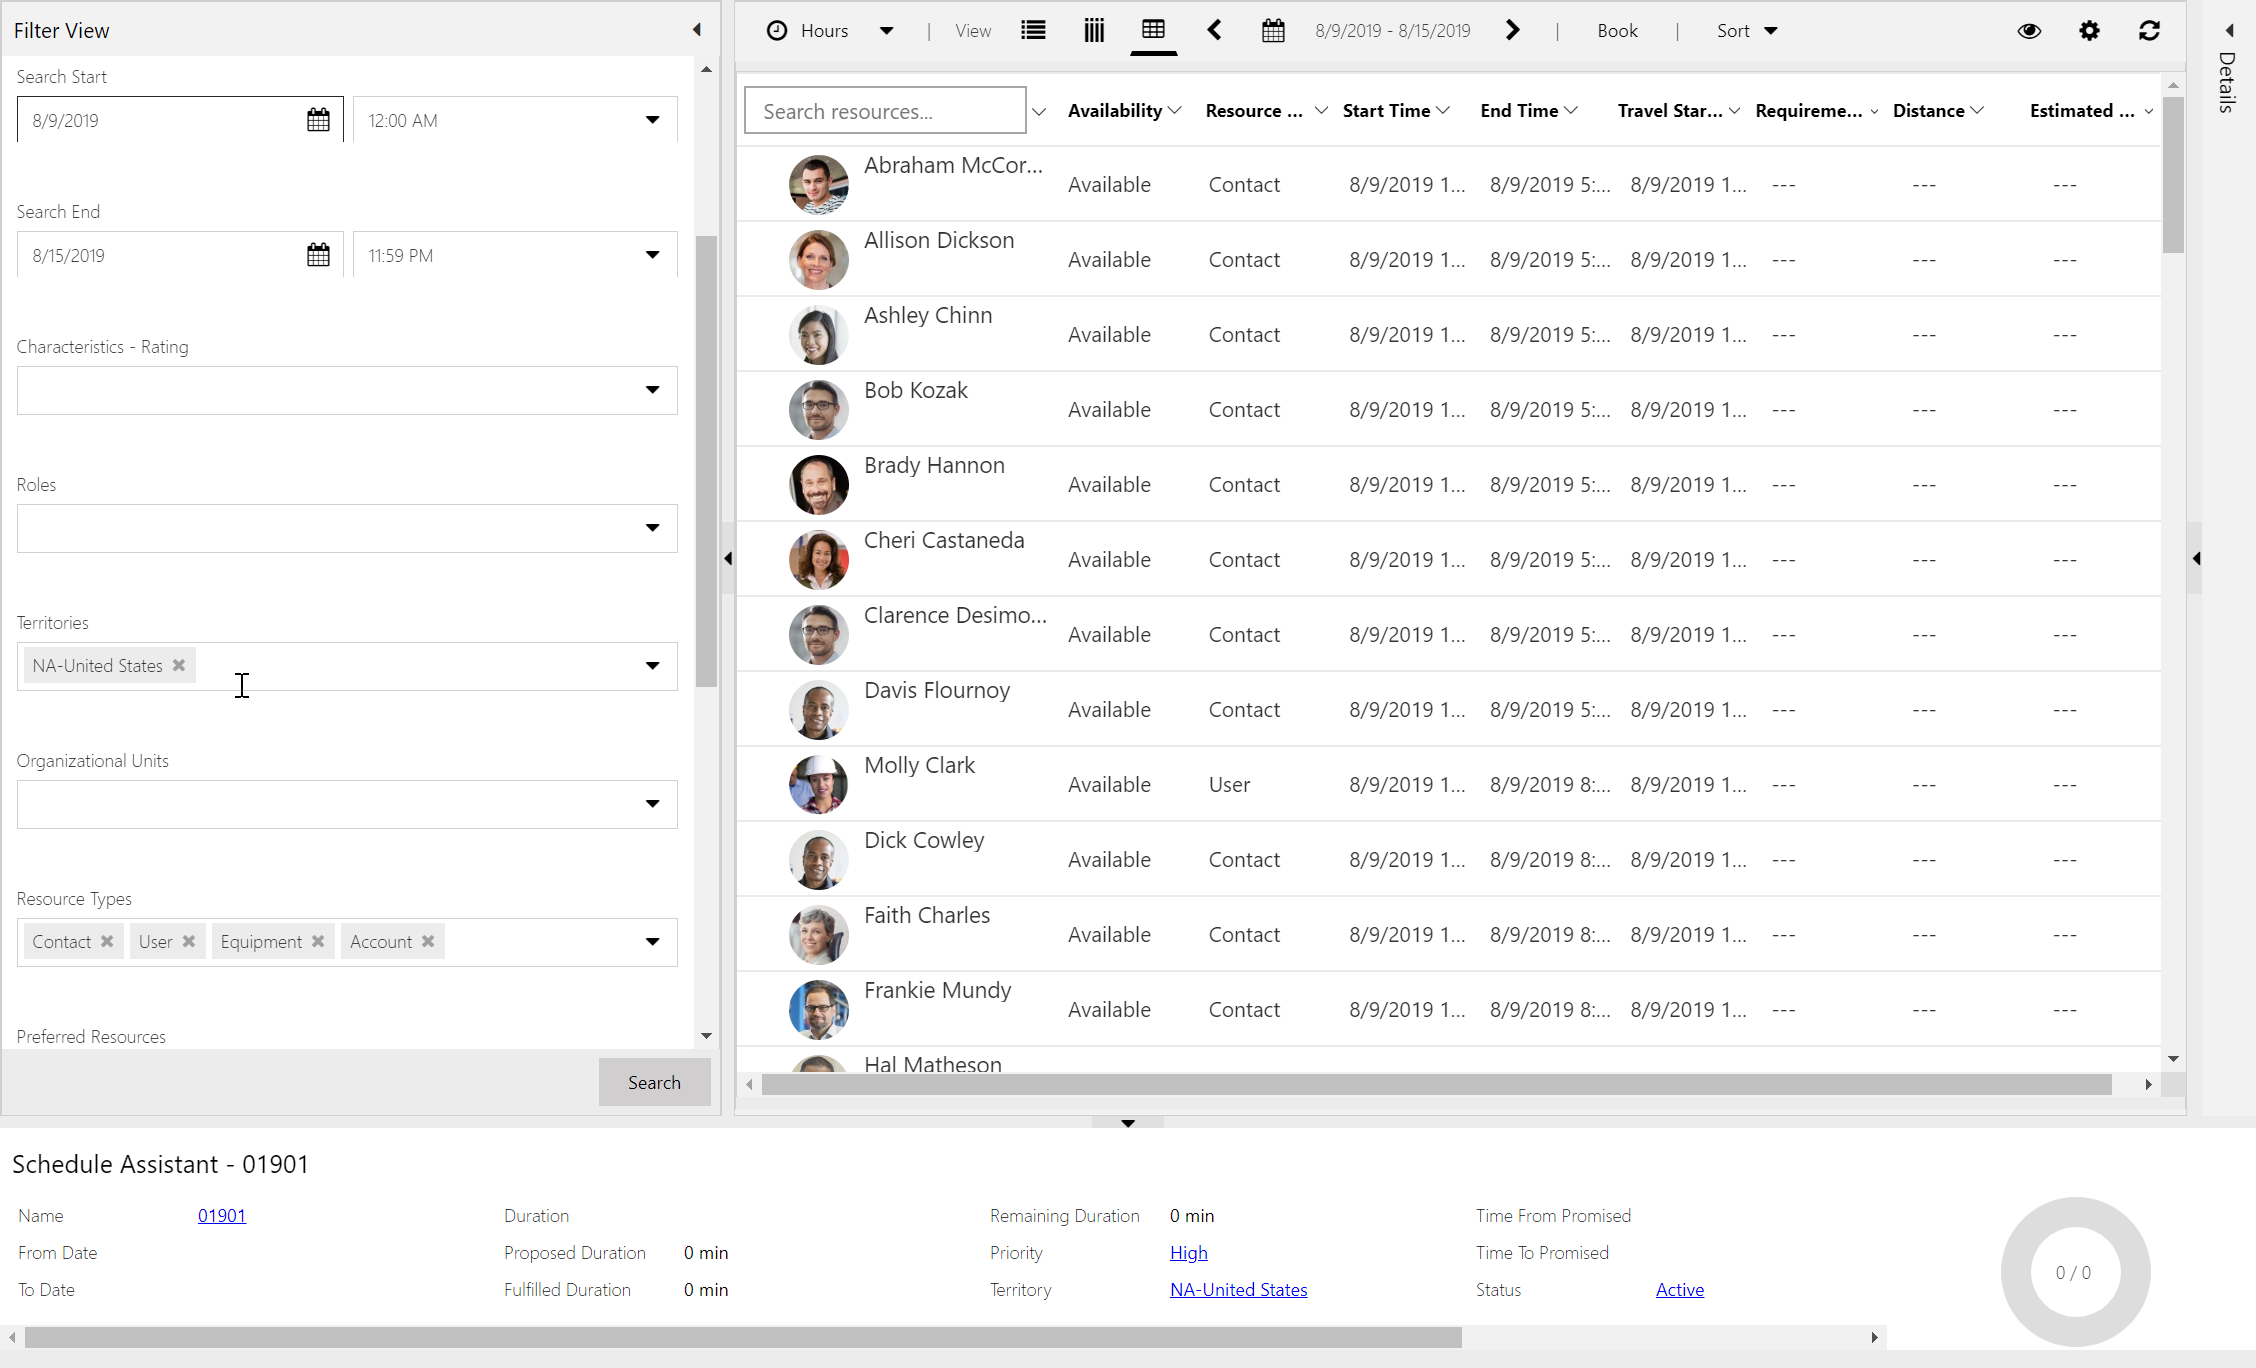Click the Hours view toggle dropdown
Screen dimensions: 2256x1368
(888, 31)
